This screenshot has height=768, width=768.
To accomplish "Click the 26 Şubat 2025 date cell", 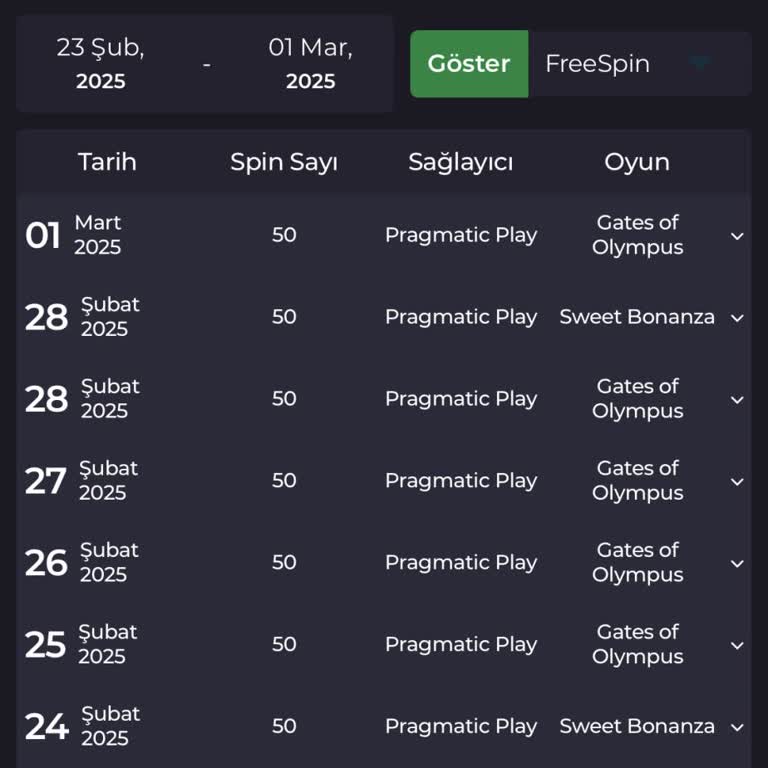I will click(x=82, y=563).
